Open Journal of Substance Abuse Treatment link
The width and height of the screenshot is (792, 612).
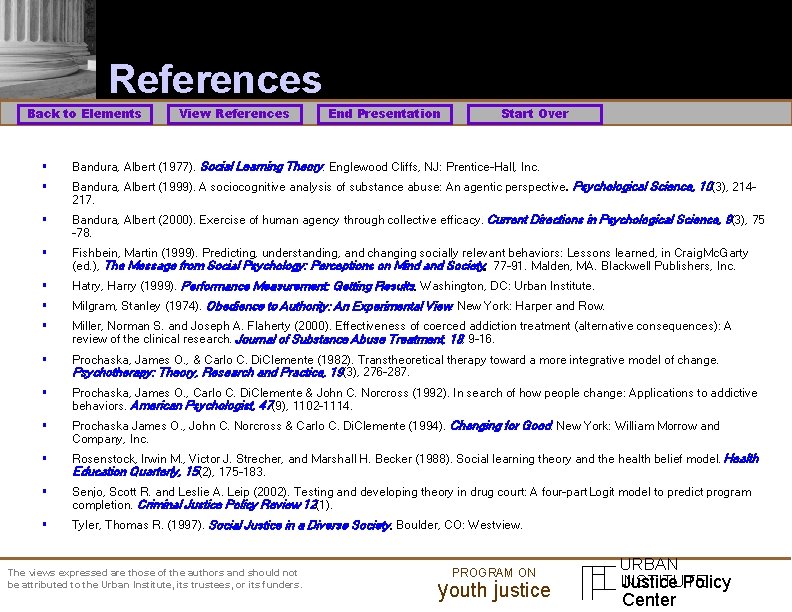click(x=350, y=339)
